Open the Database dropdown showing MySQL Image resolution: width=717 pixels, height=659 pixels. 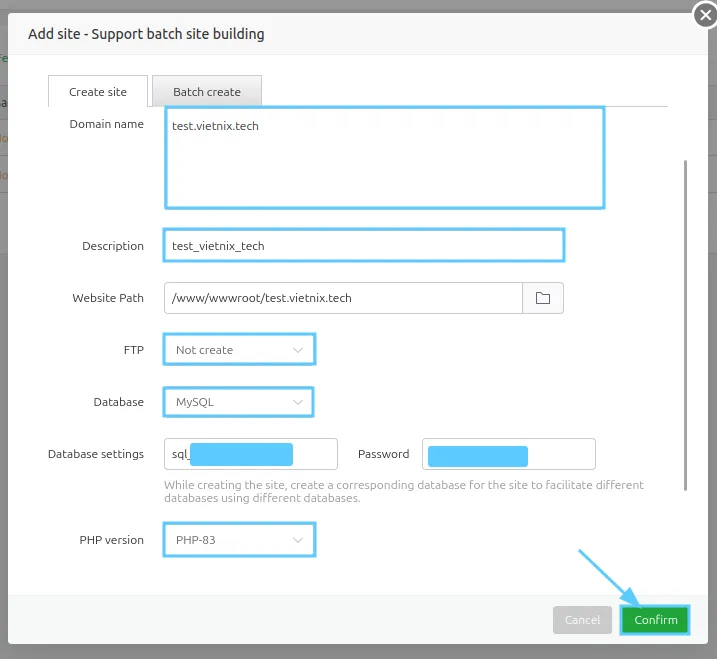point(238,402)
